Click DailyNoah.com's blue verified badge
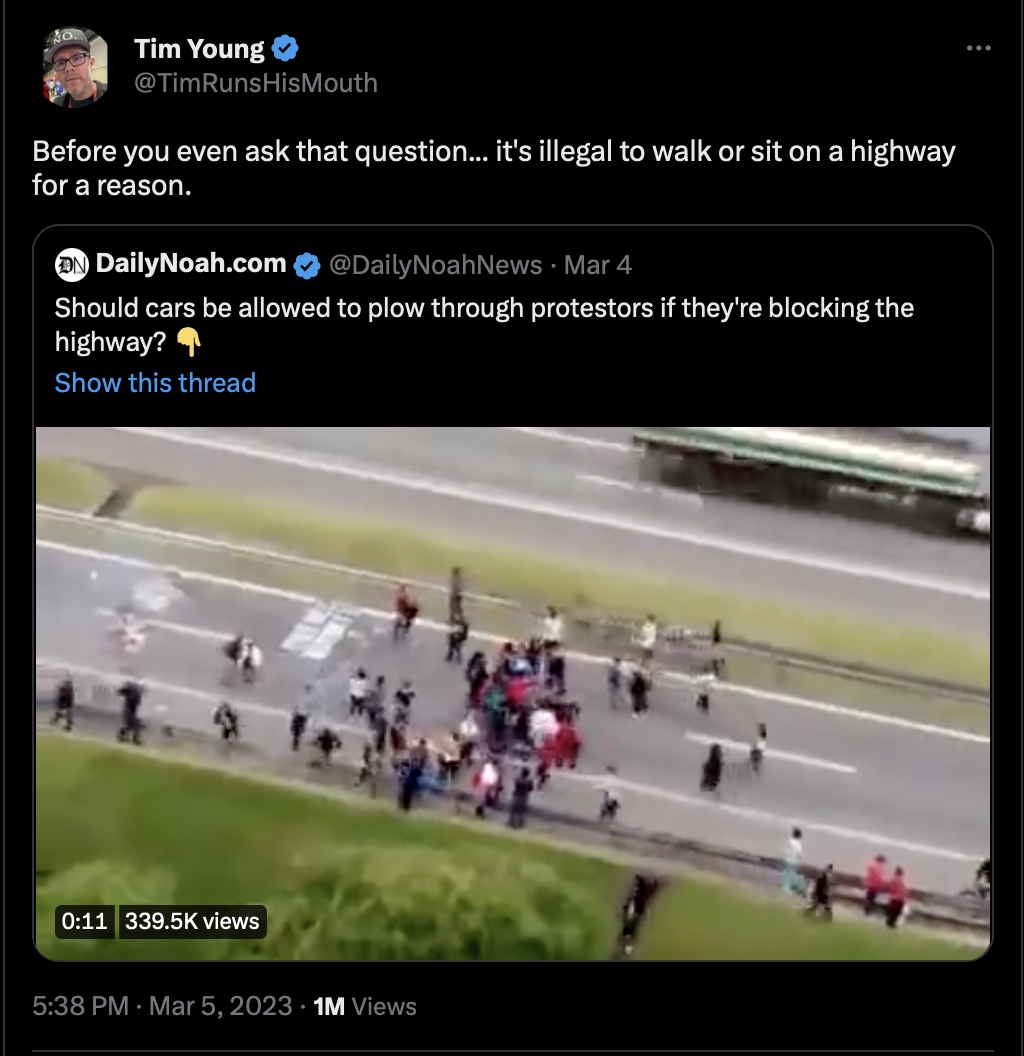The image size is (1024, 1056). [x=307, y=265]
